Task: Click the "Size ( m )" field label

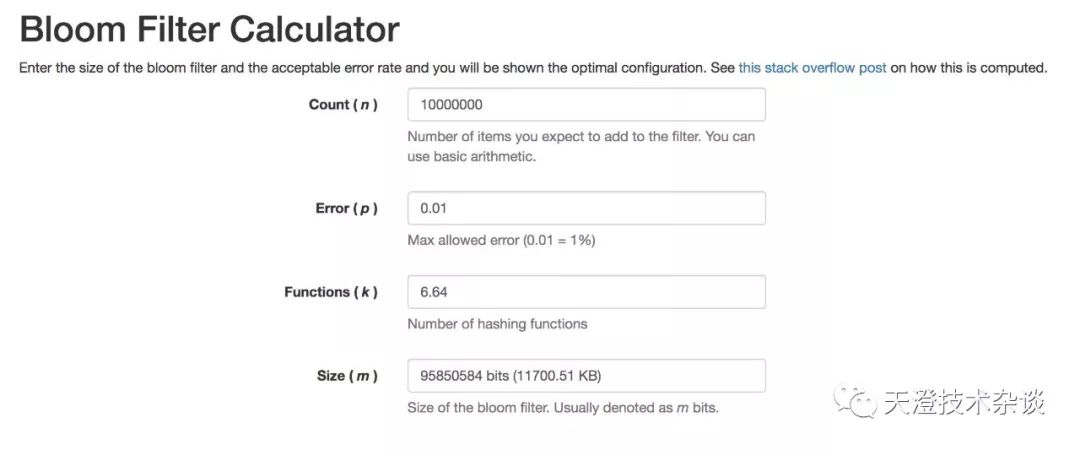Action: tap(347, 376)
